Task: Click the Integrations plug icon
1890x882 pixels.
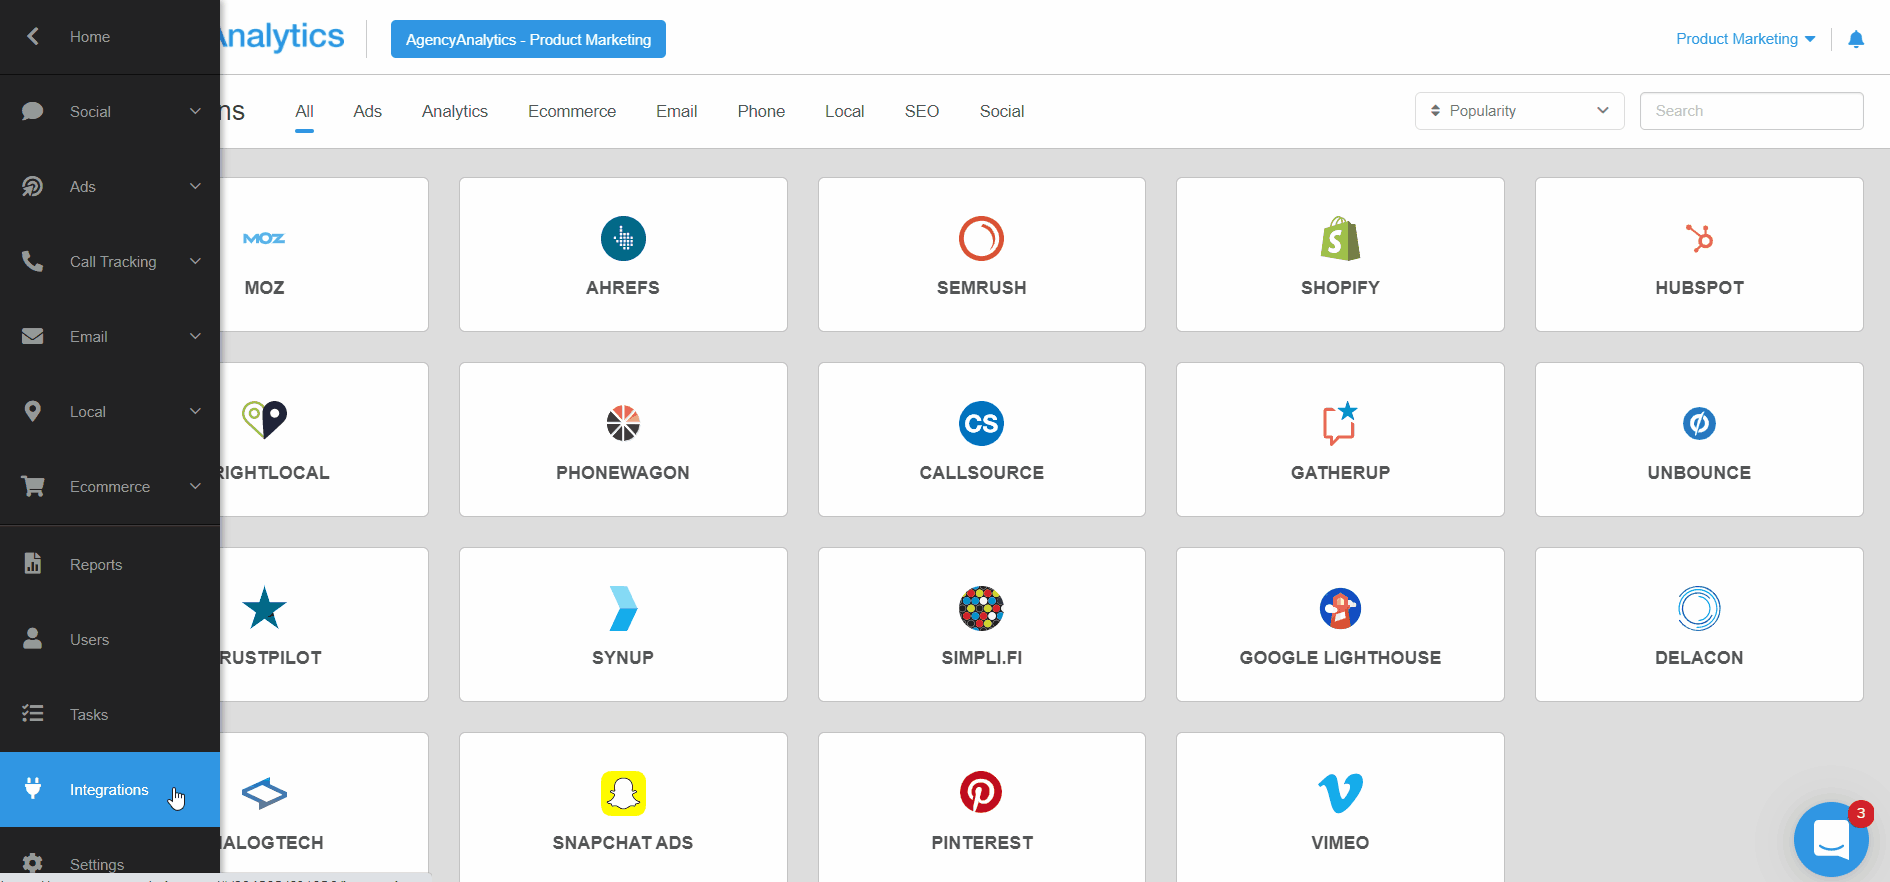Action: tap(32, 788)
